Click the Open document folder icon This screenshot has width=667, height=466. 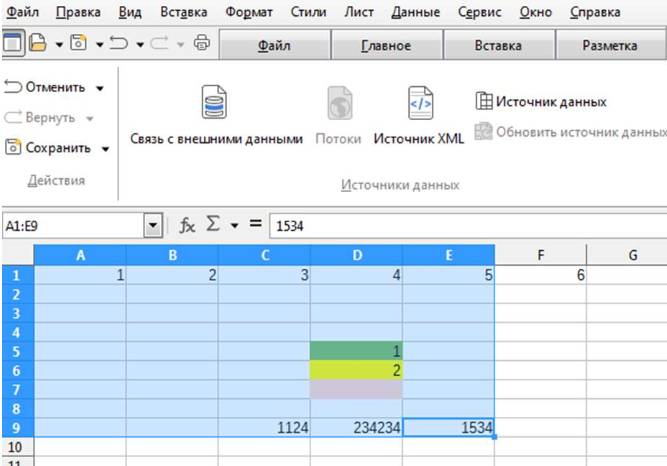coord(37,43)
